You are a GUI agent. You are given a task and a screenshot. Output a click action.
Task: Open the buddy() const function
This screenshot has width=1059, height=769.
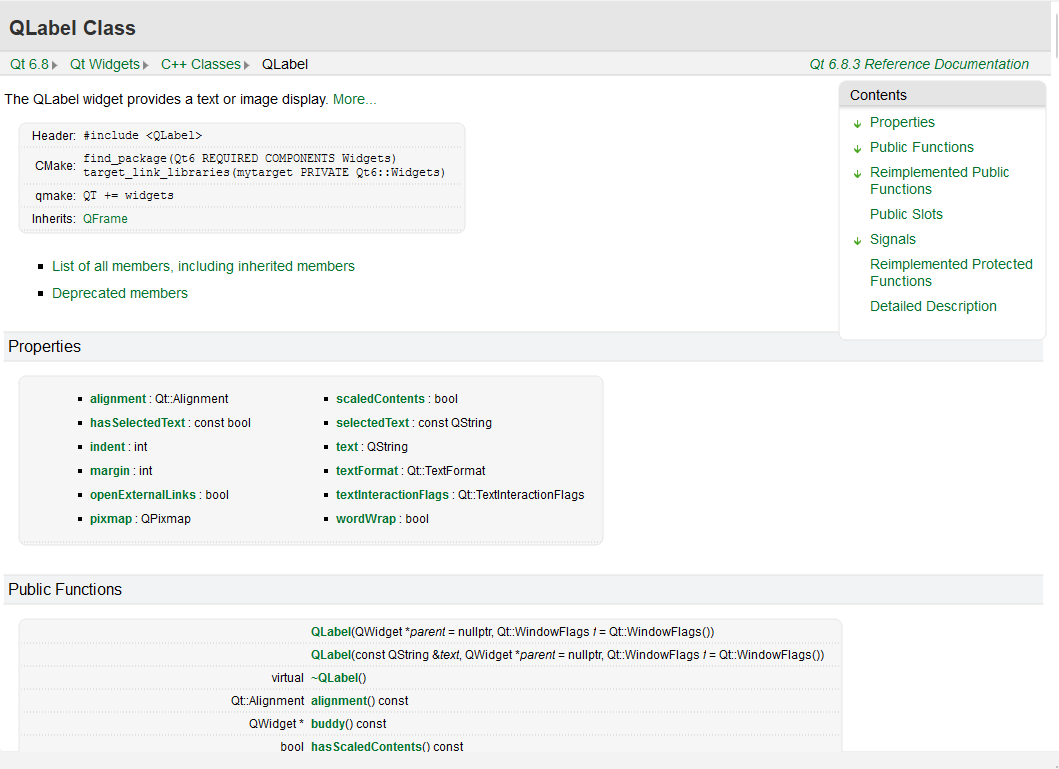(328, 724)
